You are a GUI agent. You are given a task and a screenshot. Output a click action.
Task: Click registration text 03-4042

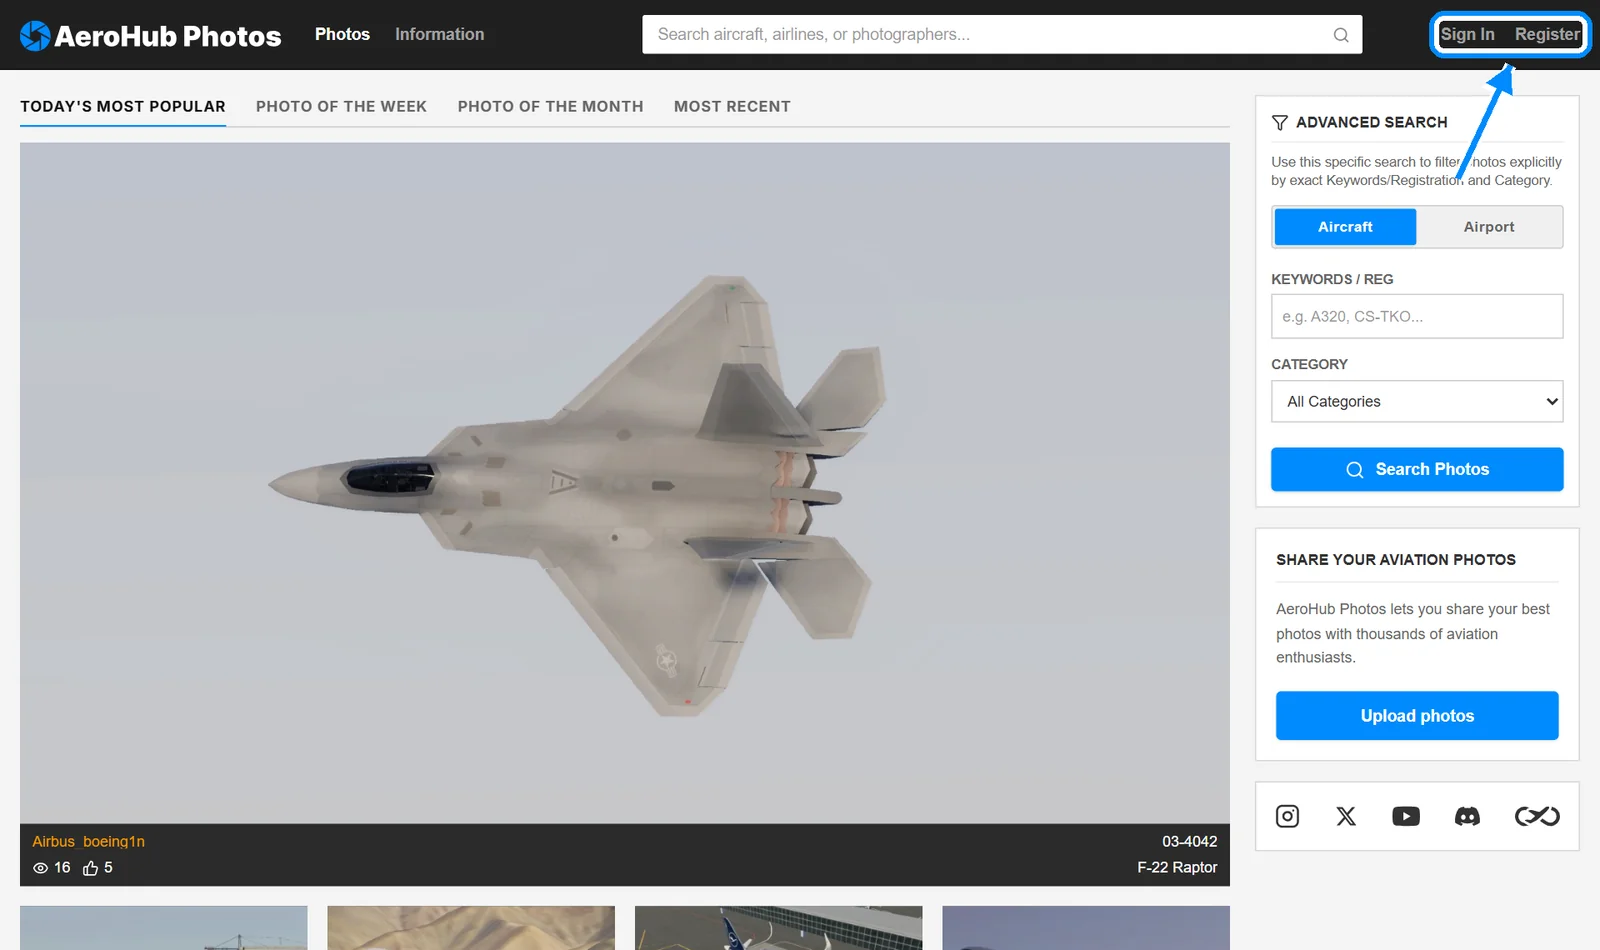click(1189, 842)
